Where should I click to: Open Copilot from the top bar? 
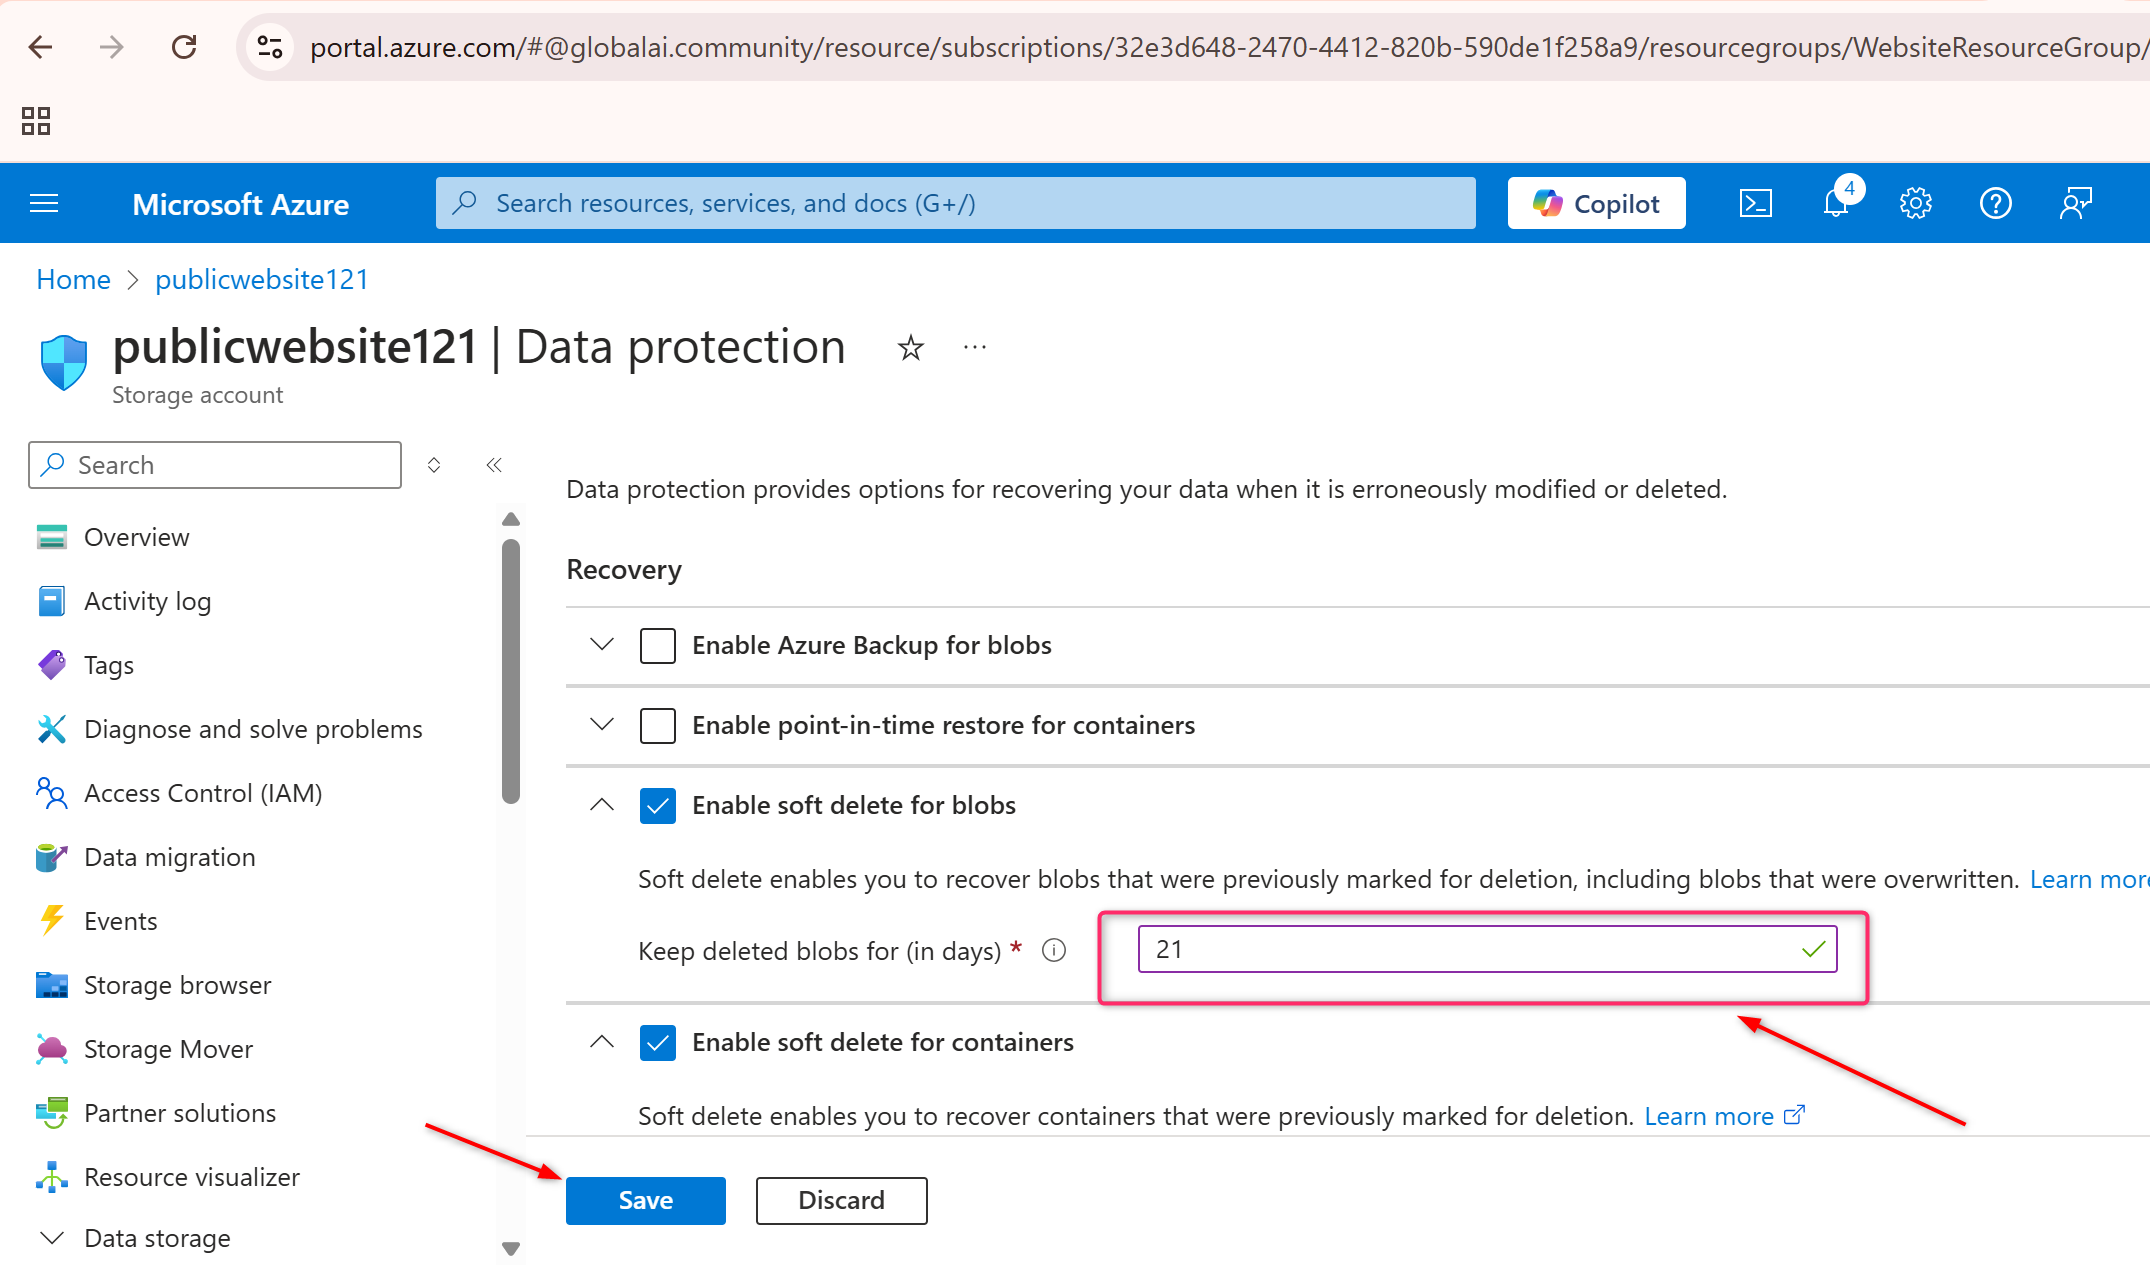(x=1597, y=204)
